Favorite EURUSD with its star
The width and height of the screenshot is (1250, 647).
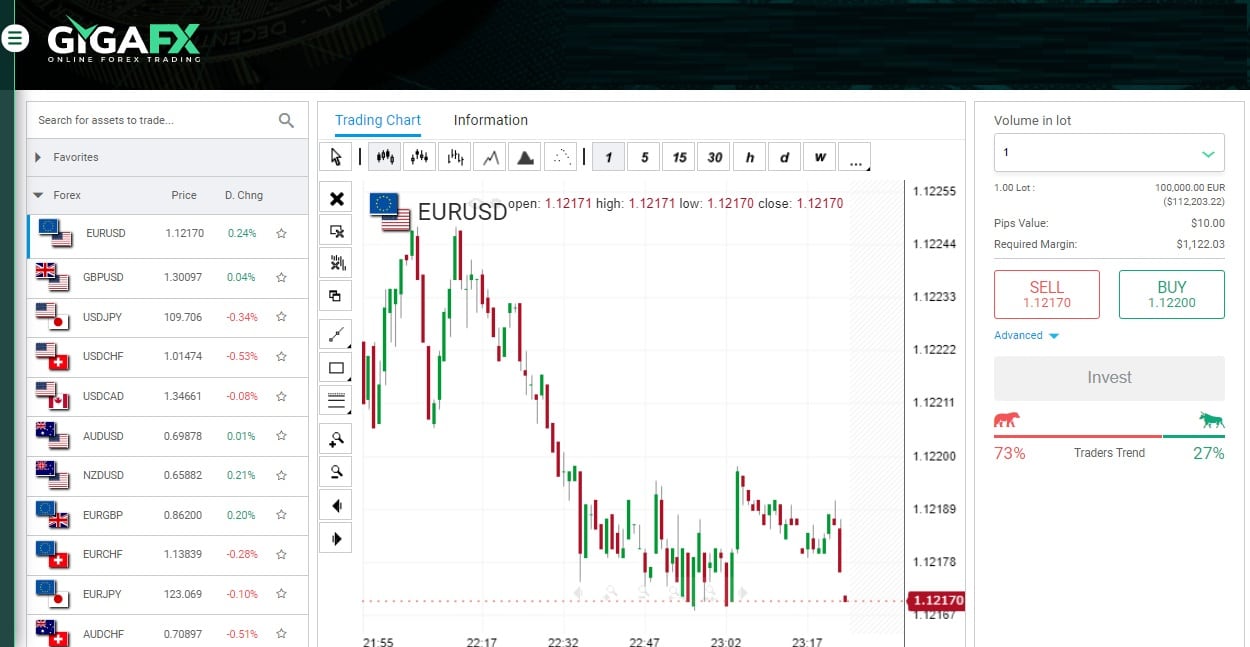click(x=281, y=233)
